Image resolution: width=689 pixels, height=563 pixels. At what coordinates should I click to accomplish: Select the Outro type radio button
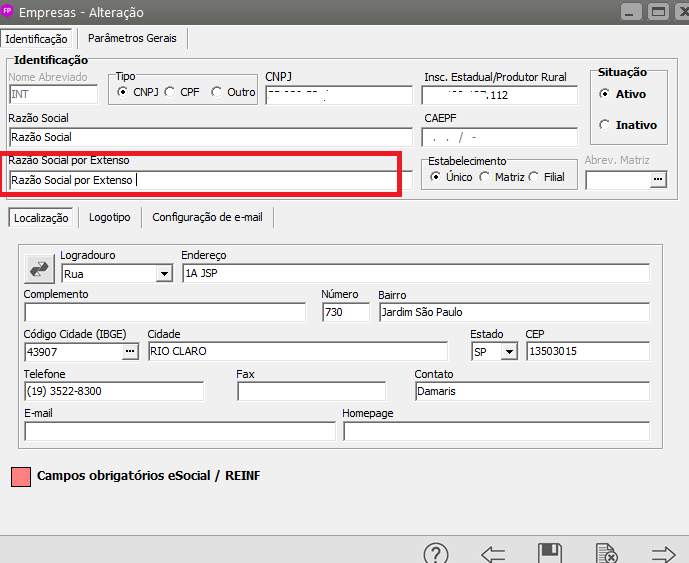point(216,92)
